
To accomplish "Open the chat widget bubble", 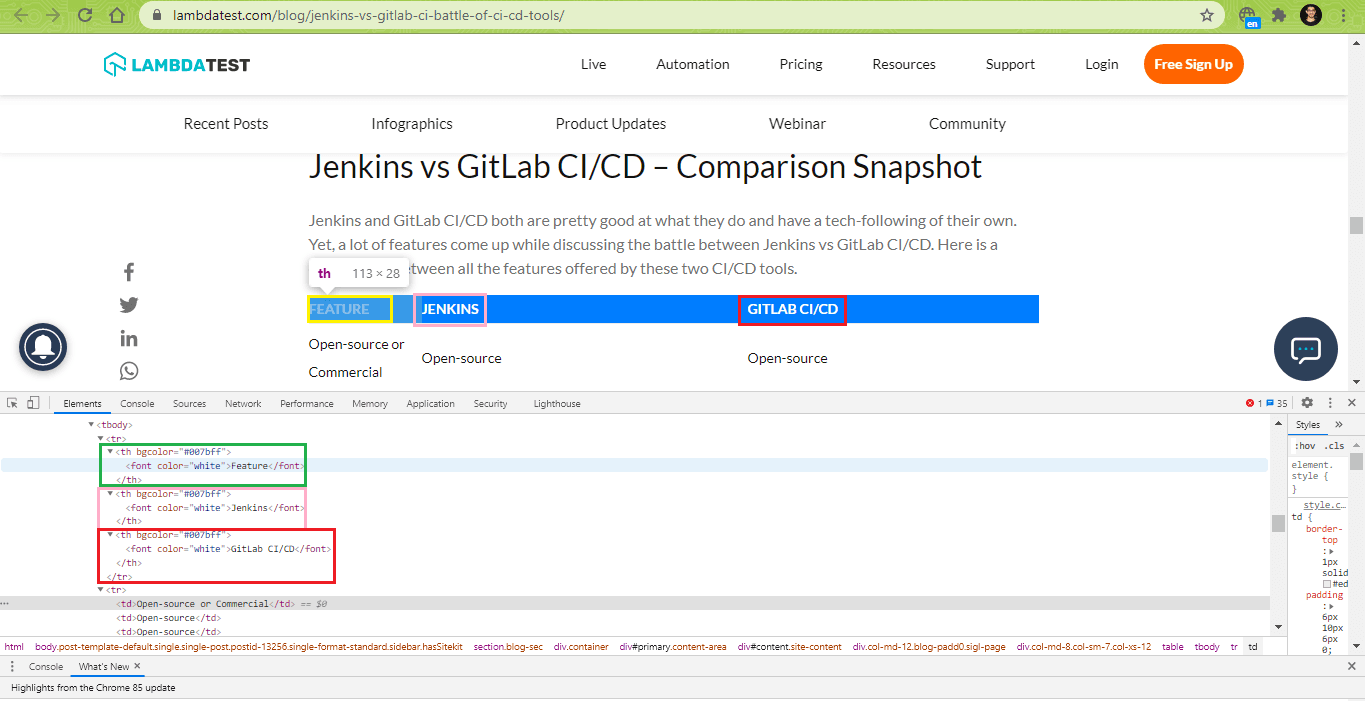I will pyautogui.click(x=1306, y=349).
